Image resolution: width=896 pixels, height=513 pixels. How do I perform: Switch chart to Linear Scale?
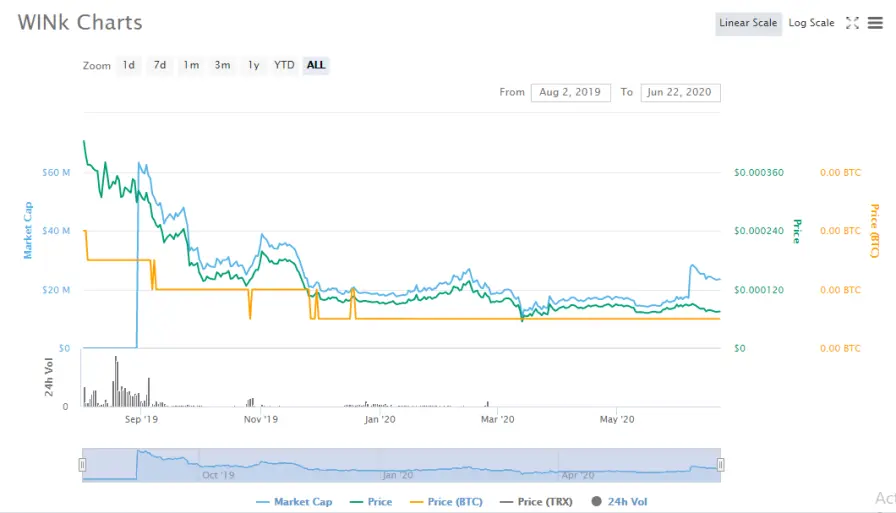(x=748, y=23)
